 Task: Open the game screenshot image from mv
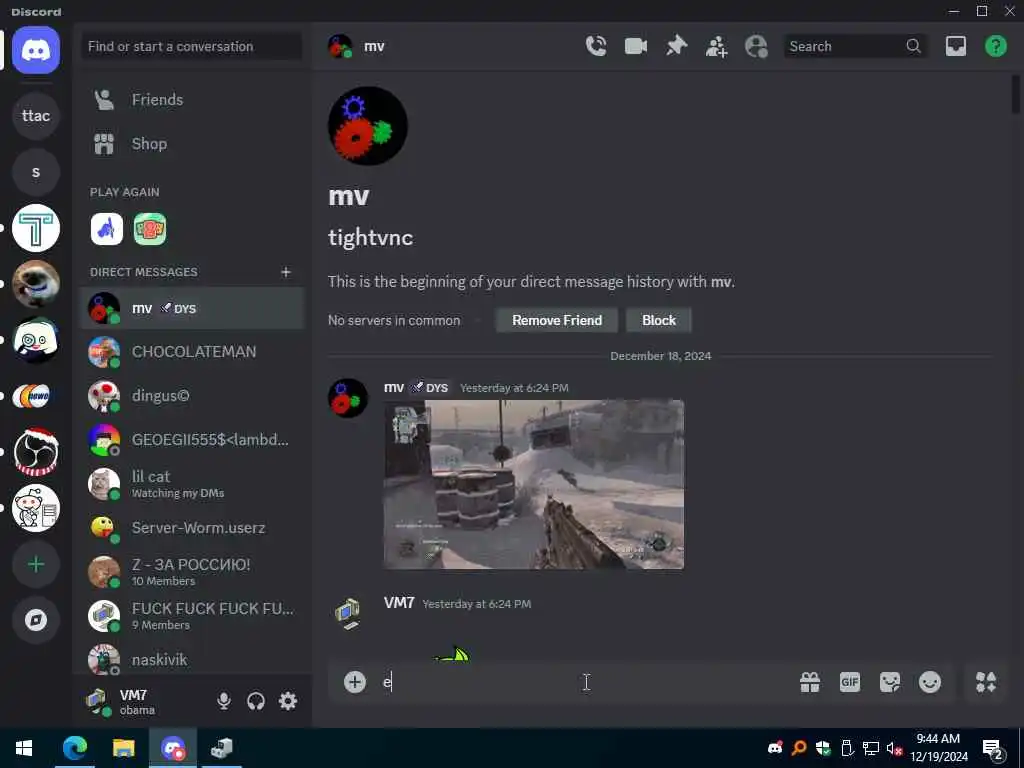pos(534,485)
